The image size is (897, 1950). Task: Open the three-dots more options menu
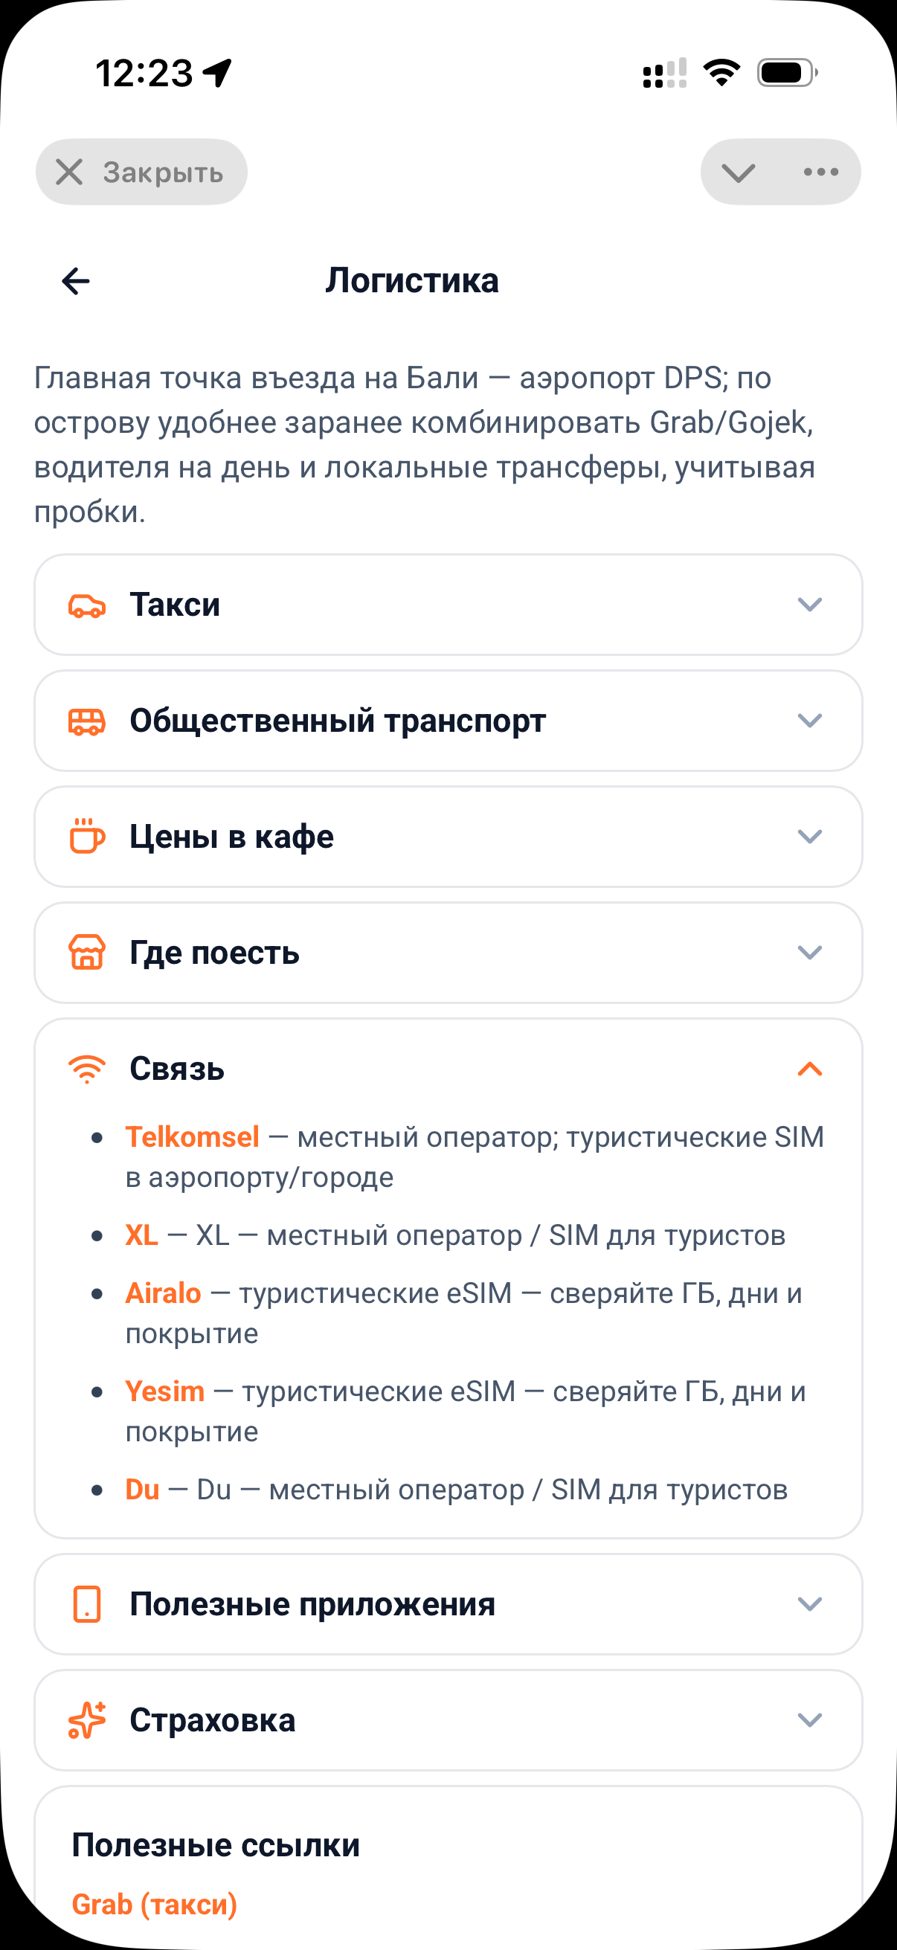point(821,172)
